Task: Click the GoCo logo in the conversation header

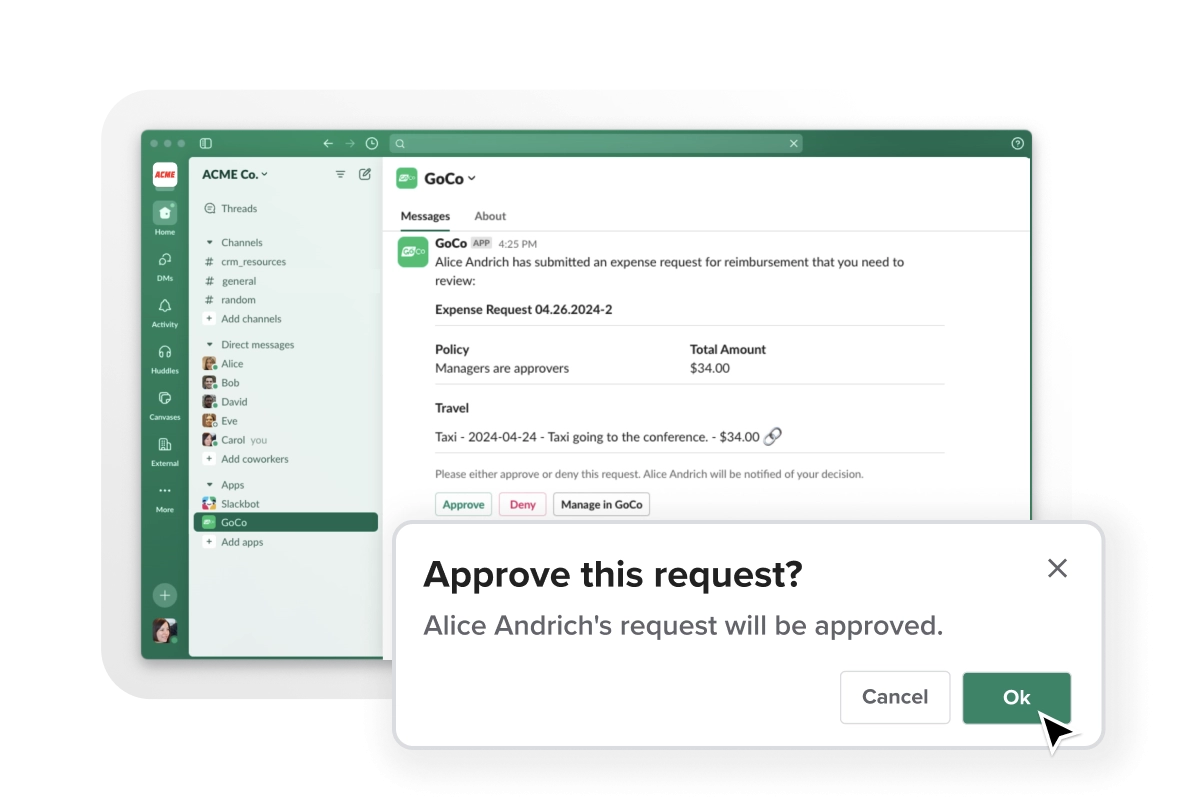Action: point(406,178)
